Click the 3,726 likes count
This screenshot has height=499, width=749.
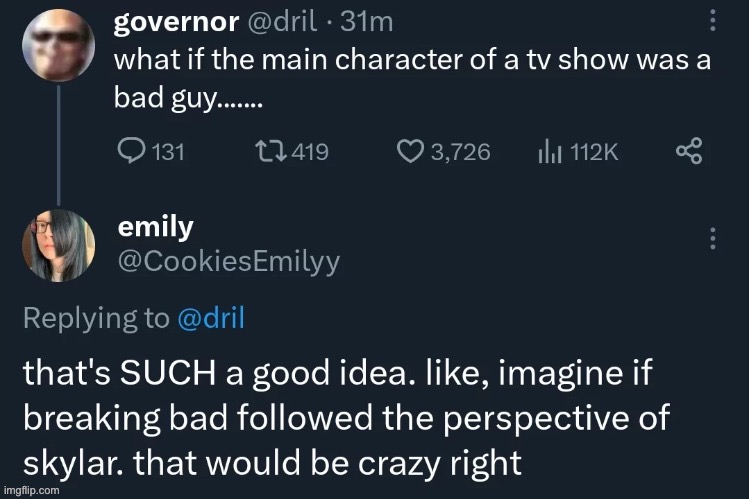(460, 151)
